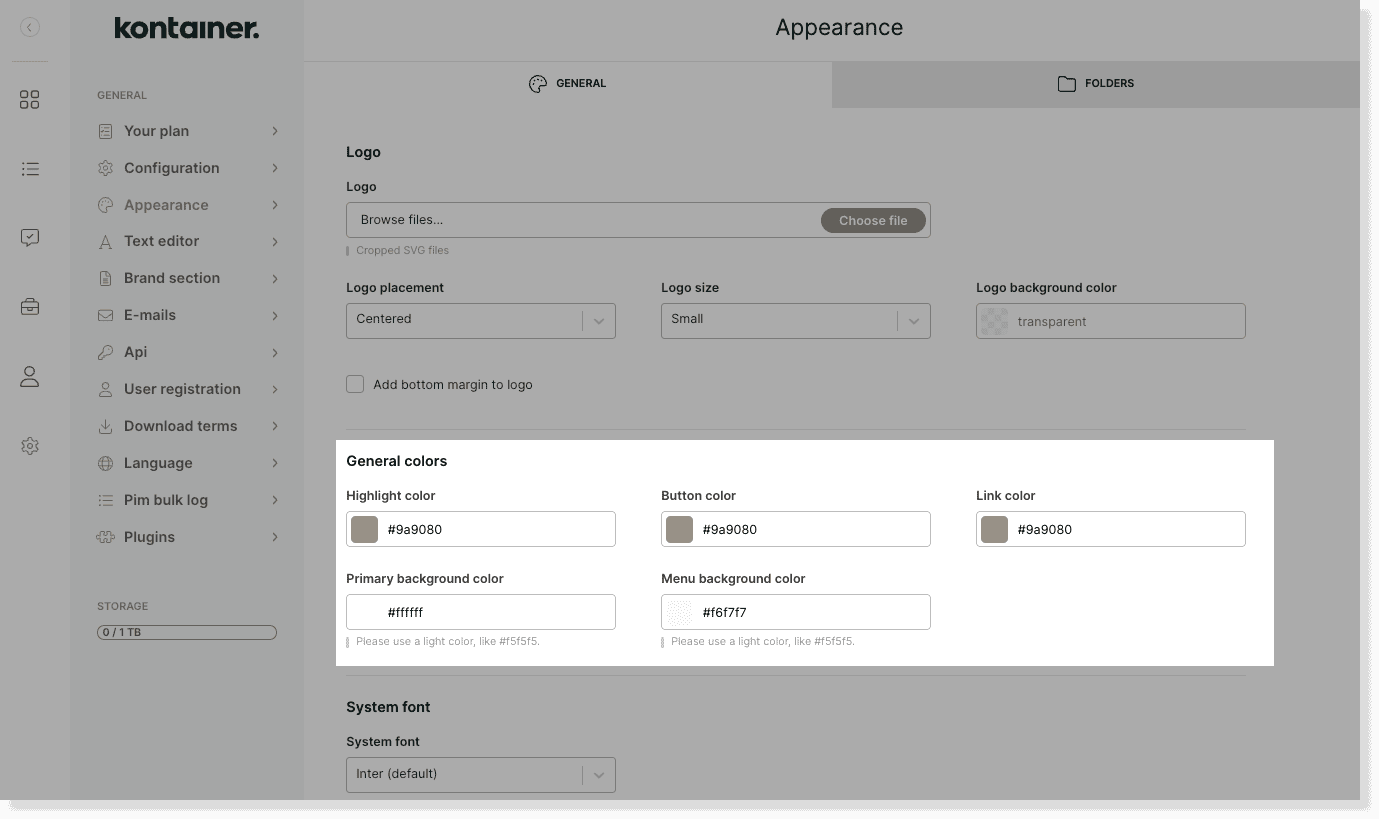The height and width of the screenshot is (819, 1379).
Task: Click the briefcase icon in the left sidebar
Action: [30, 307]
